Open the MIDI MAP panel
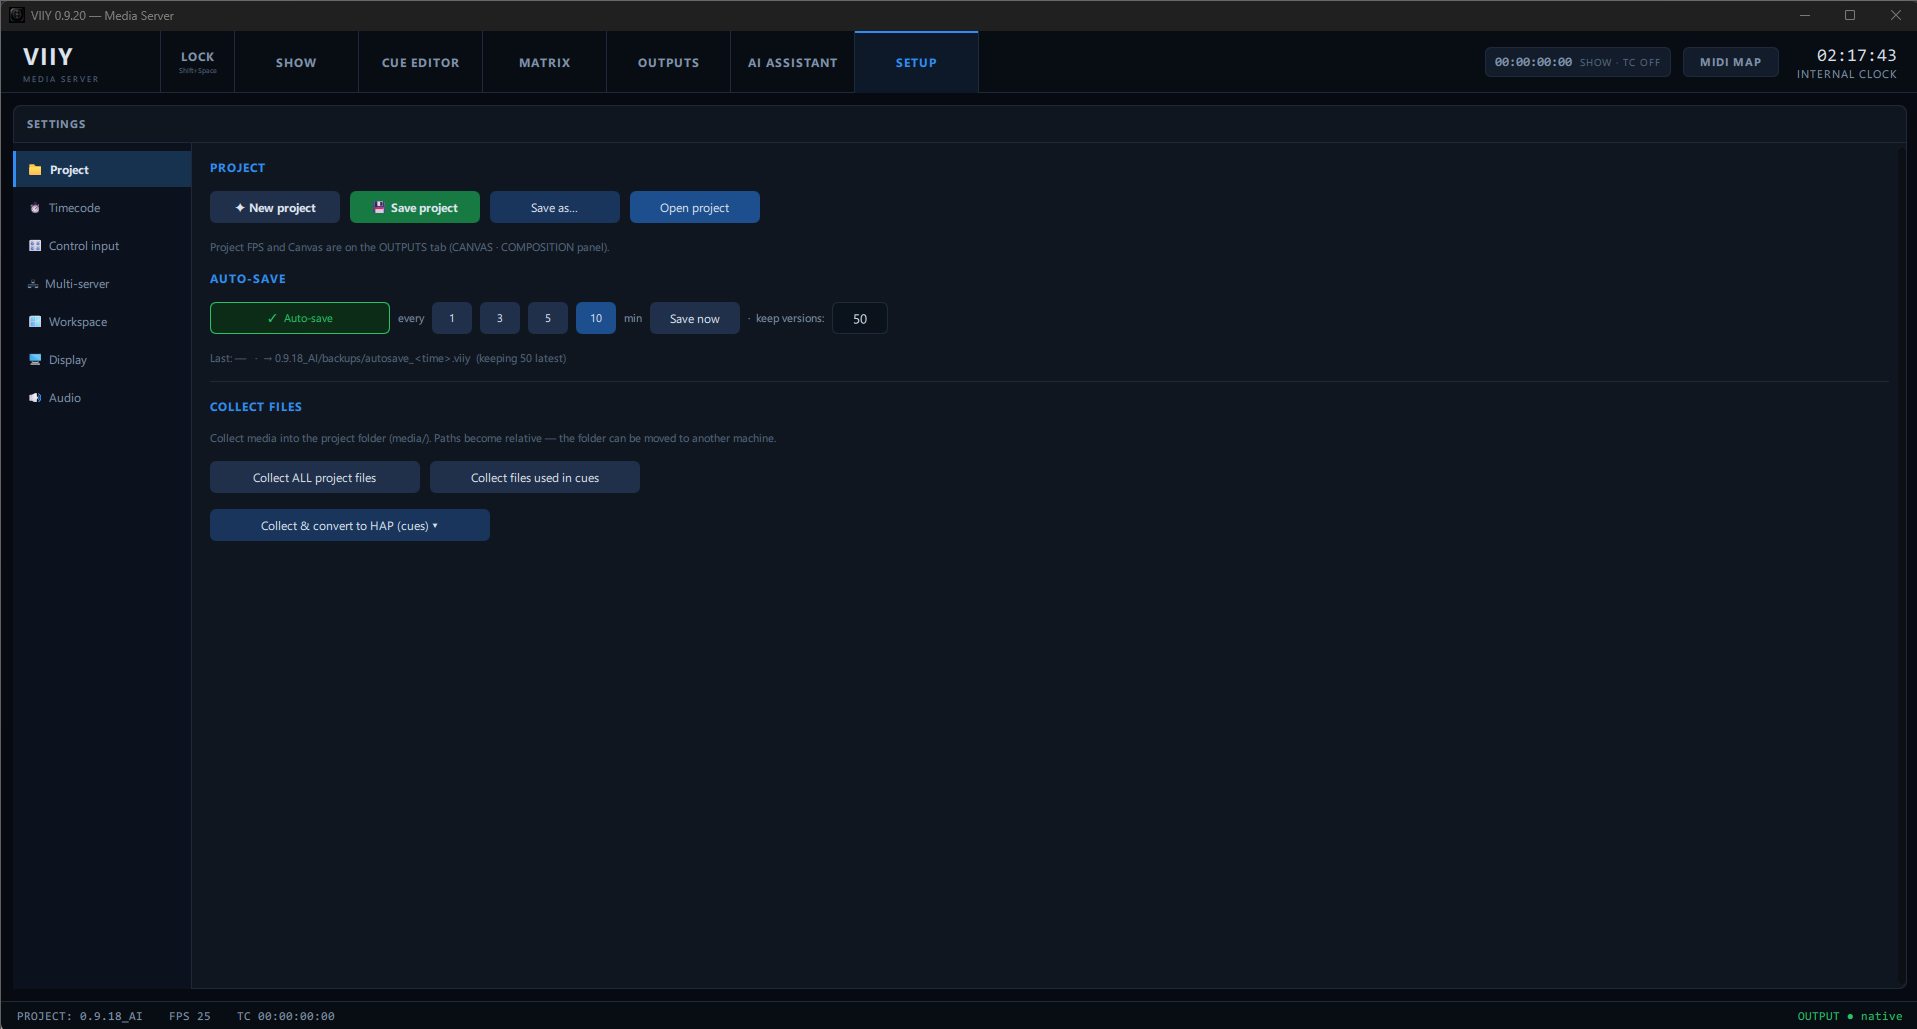The width and height of the screenshot is (1917, 1029). 1731,62
